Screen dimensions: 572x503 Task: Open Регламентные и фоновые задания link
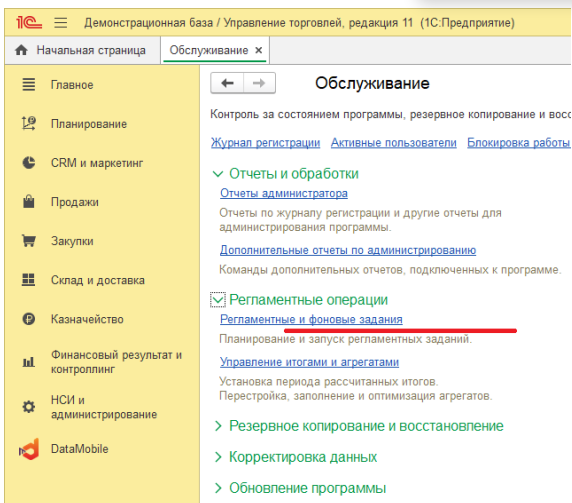coord(311,319)
